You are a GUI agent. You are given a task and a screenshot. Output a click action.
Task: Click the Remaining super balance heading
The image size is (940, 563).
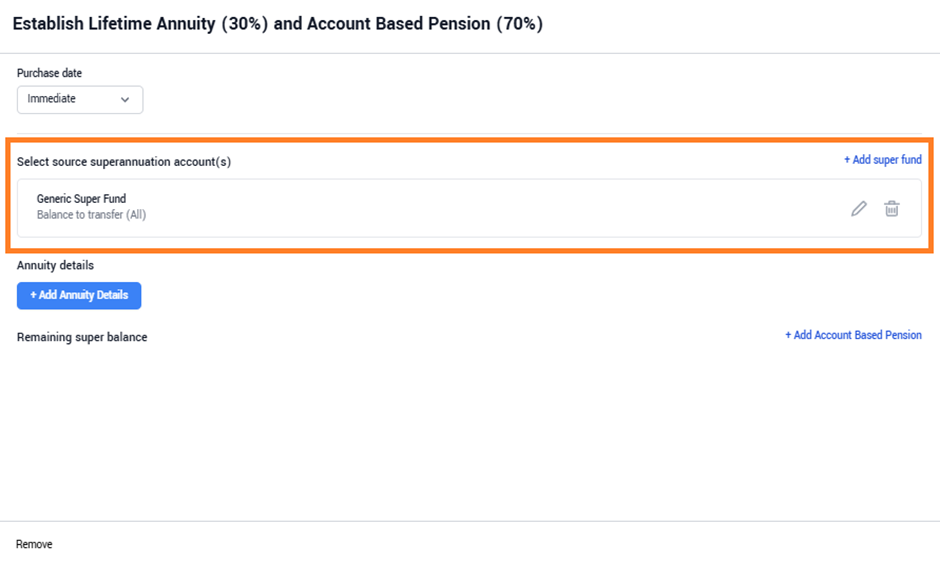(82, 337)
